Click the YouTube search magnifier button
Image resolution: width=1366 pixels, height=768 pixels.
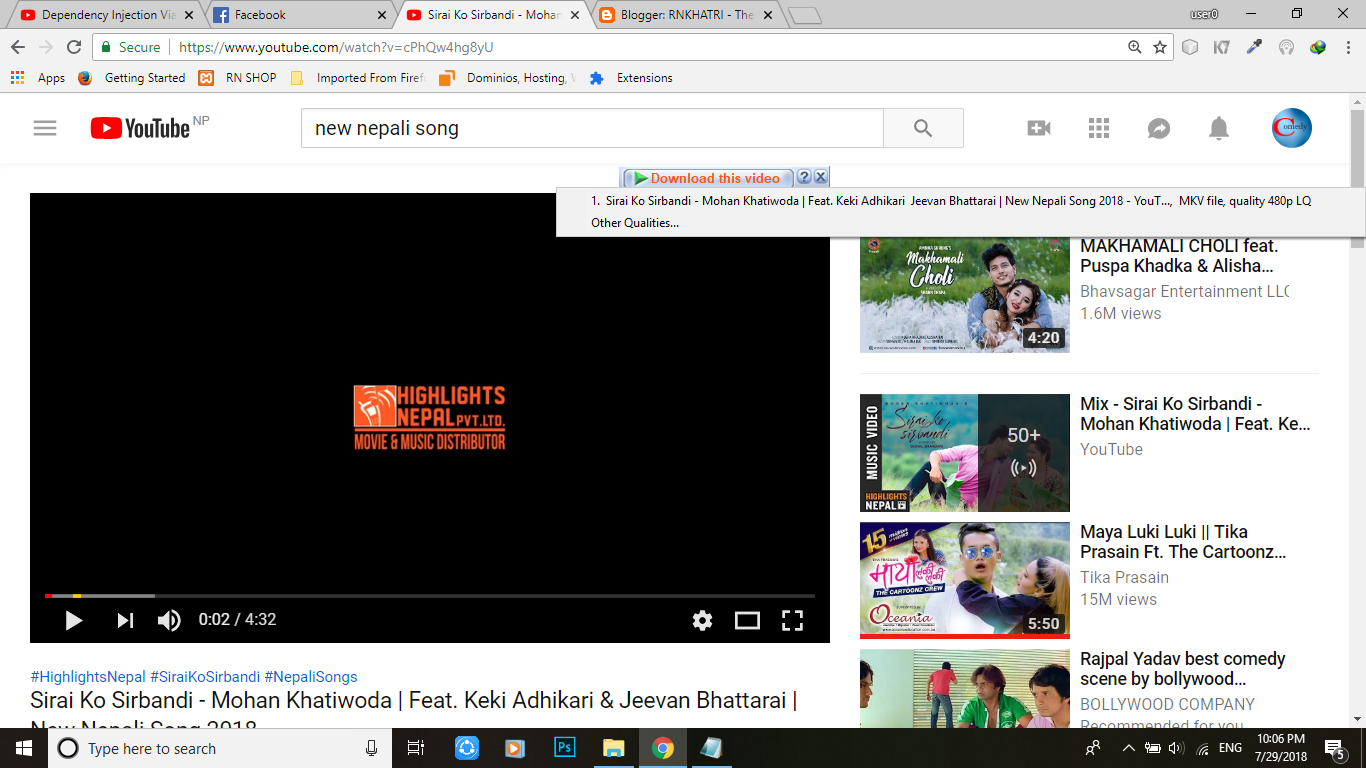(x=923, y=128)
